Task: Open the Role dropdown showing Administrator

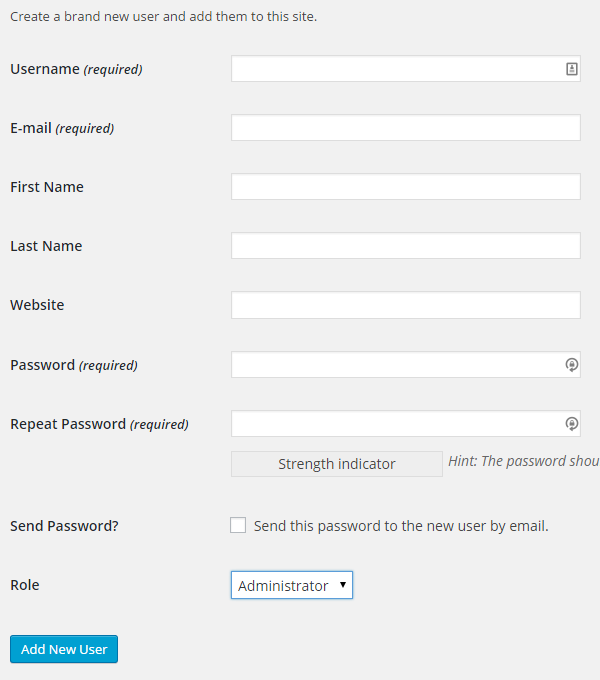Action: tap(292, 585)
